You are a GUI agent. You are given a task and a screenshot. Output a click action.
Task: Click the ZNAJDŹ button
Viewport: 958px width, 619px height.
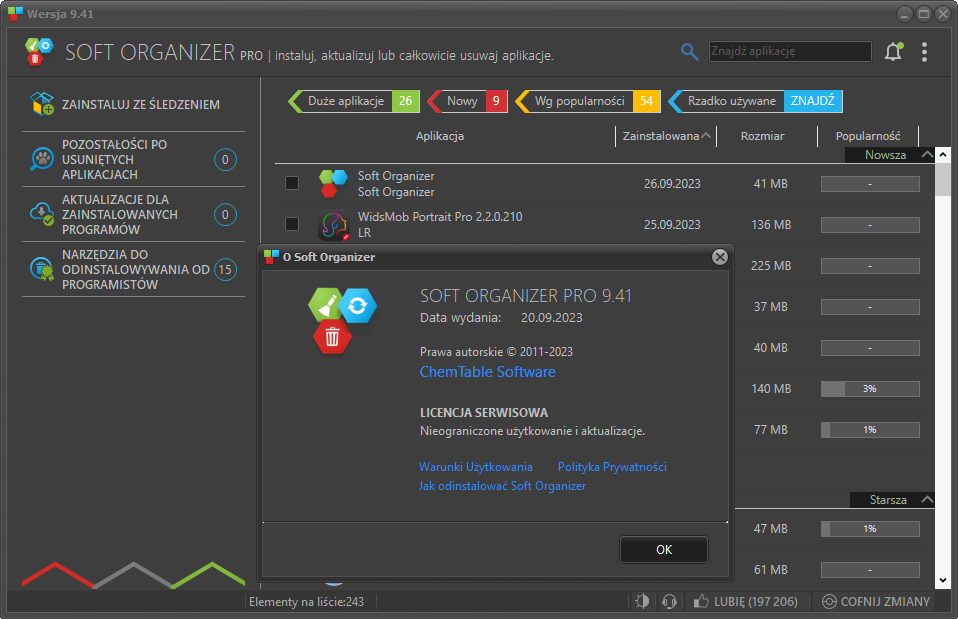click(813, 101)
